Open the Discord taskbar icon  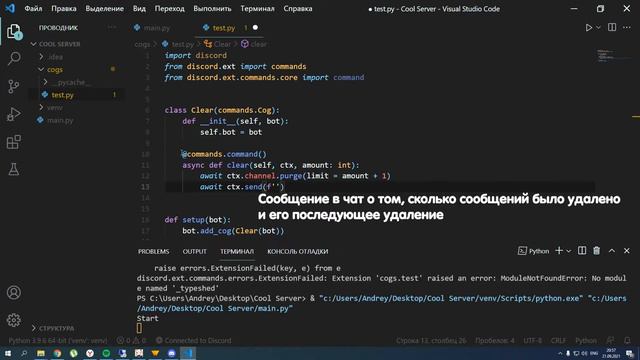click(x=171, y=353)
